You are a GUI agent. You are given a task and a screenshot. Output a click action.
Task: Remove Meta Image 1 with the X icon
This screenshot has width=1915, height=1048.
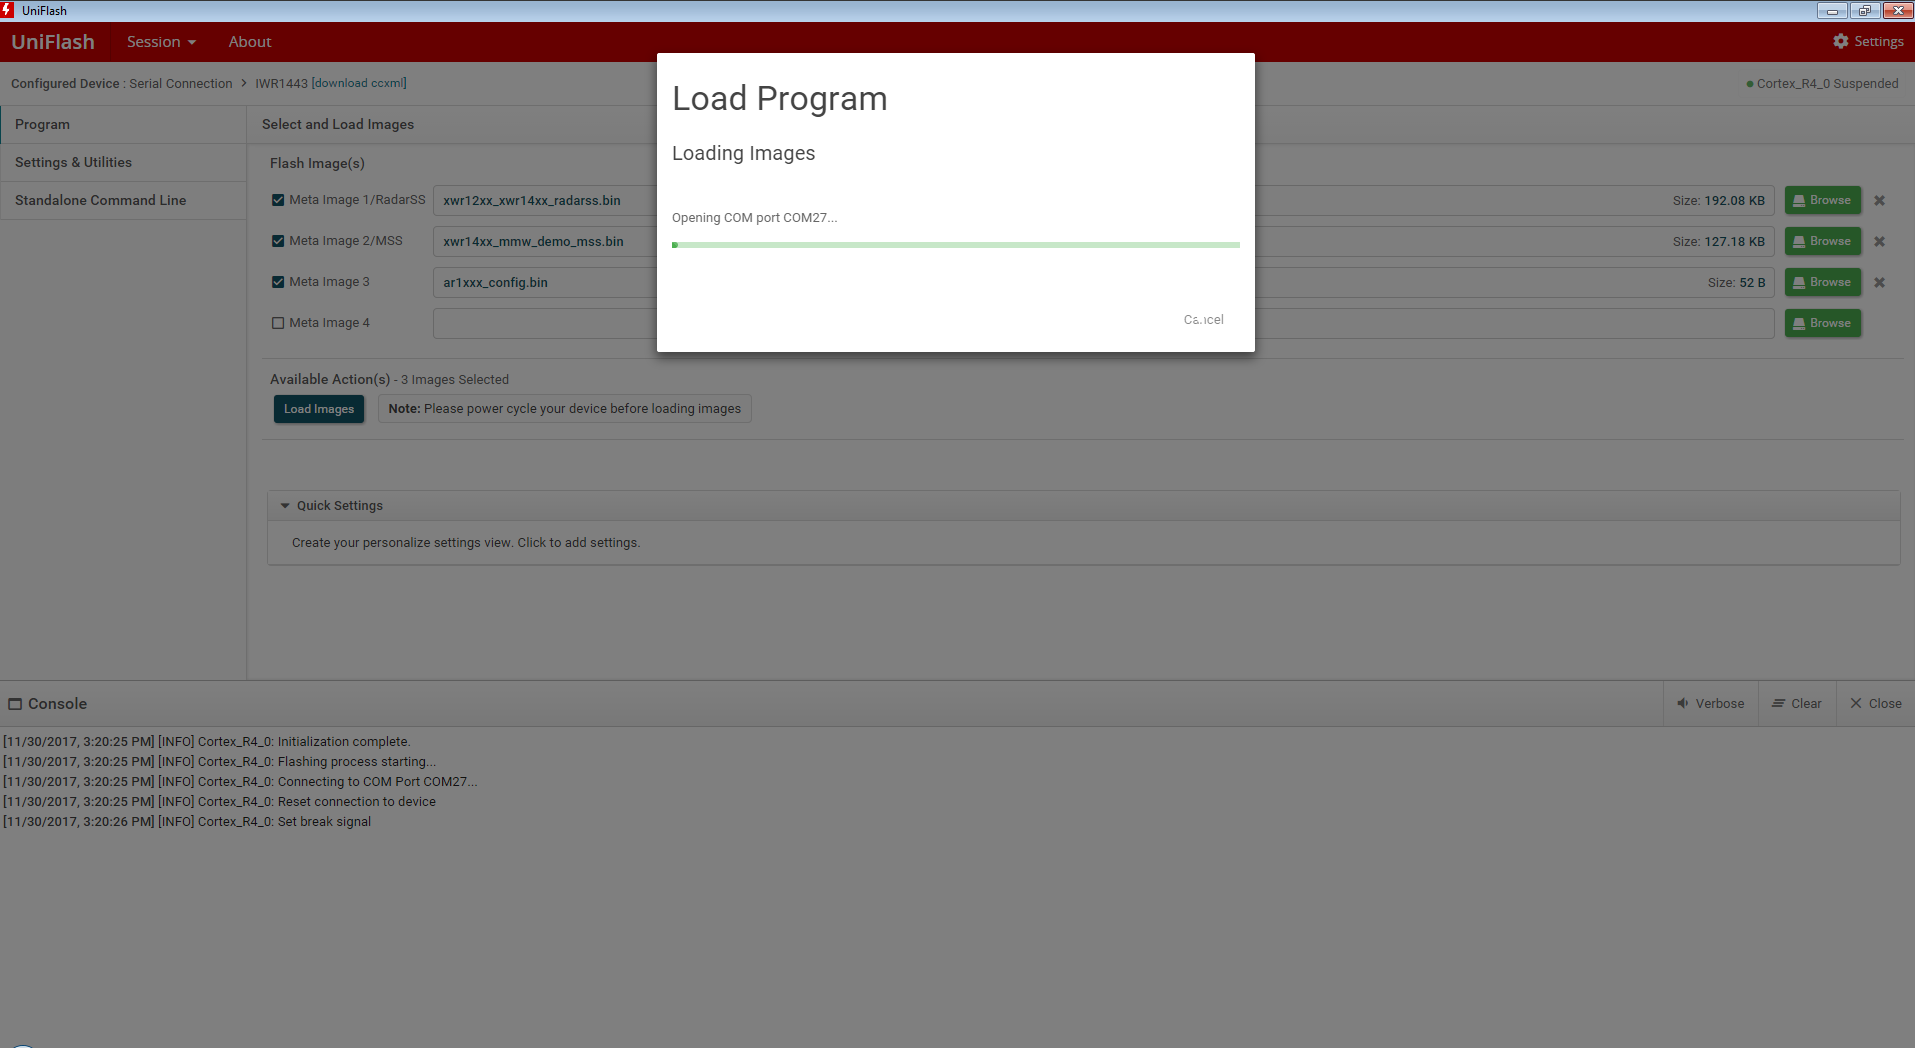click(1879, 200)
